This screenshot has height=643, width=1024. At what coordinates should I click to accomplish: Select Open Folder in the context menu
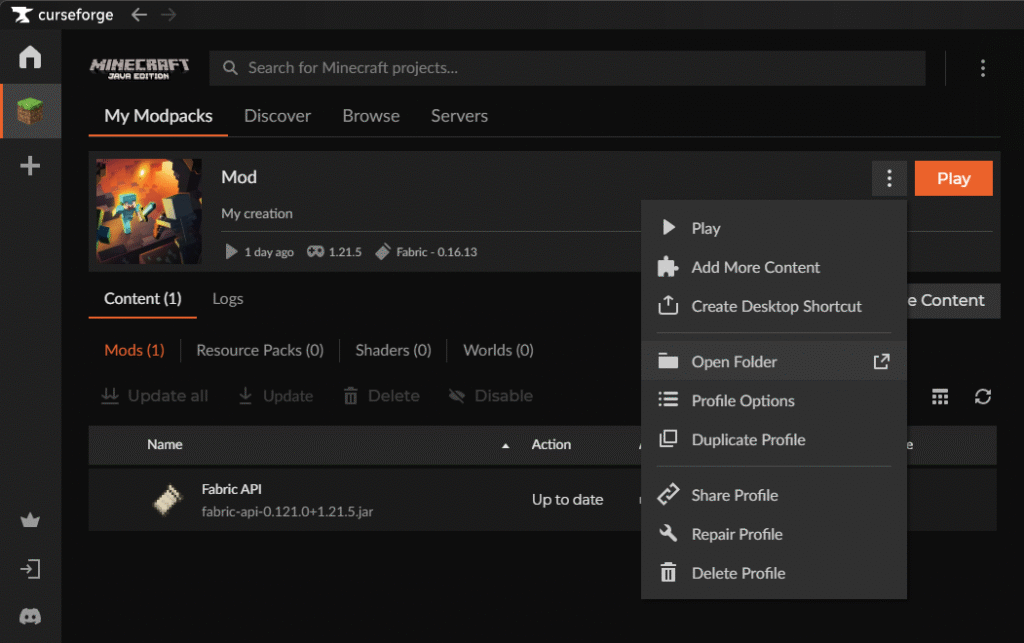tap(774, 361)
